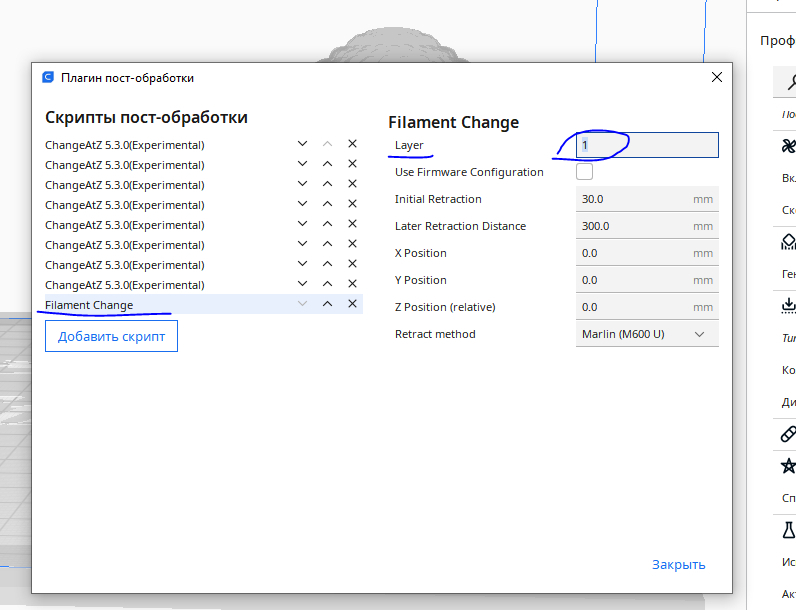This screenshot has height=610, width=796.
Task: Move the second ChangeAtZ script up
Action: tap(327, 164)
